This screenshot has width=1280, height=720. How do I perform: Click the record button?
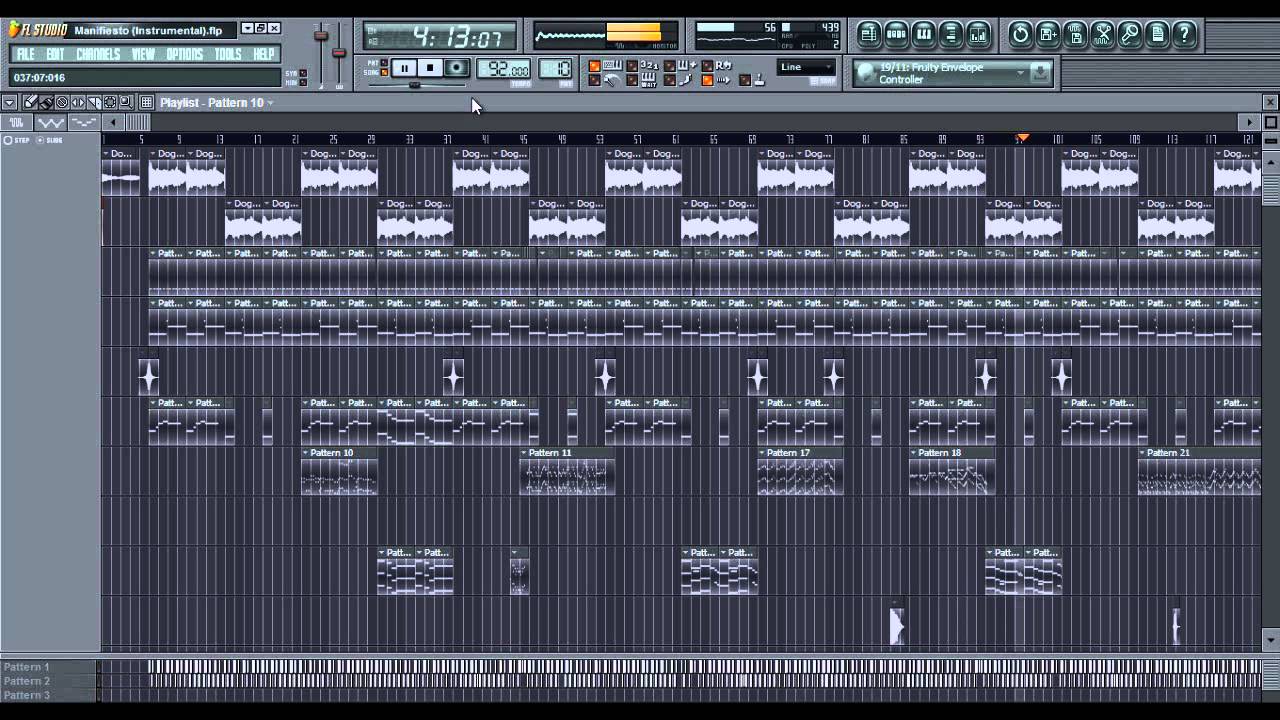pyautogui.click(x=456, y=68)
